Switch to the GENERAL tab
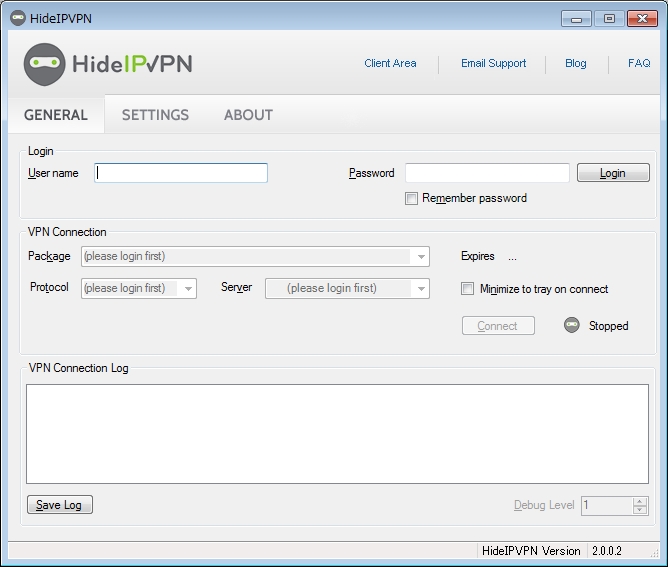Viewport: 668px width, 567px height. (x=56, y=115)
